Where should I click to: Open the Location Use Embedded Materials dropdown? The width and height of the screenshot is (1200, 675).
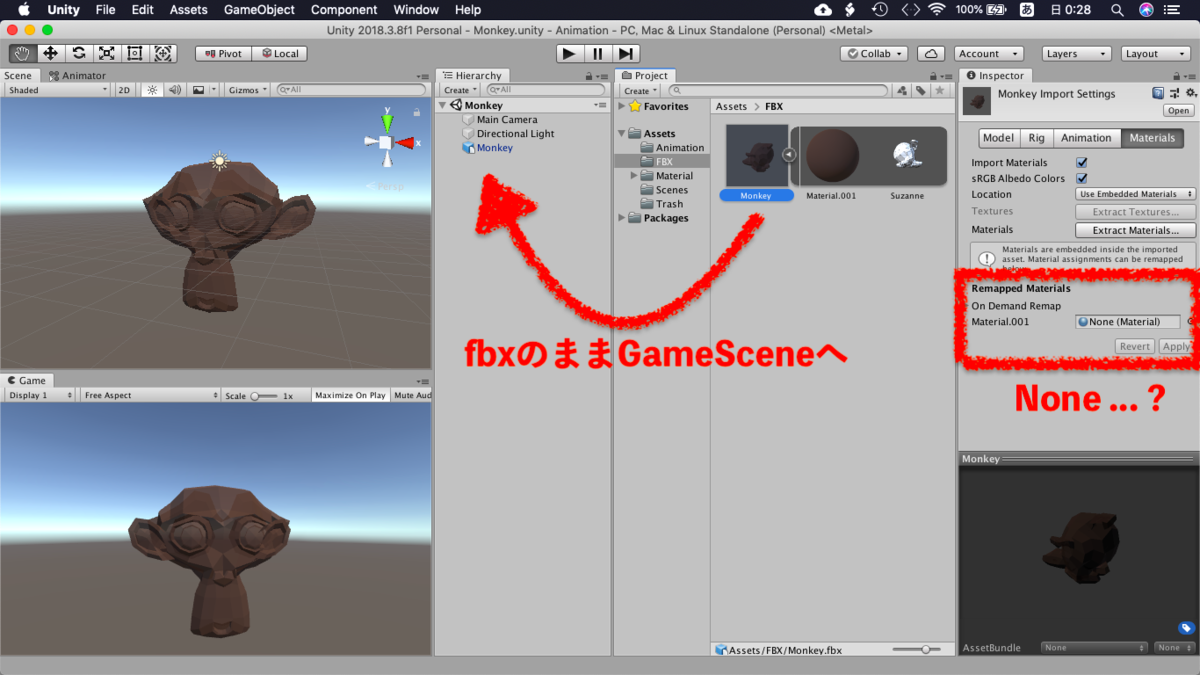(x=1136, y=194)
